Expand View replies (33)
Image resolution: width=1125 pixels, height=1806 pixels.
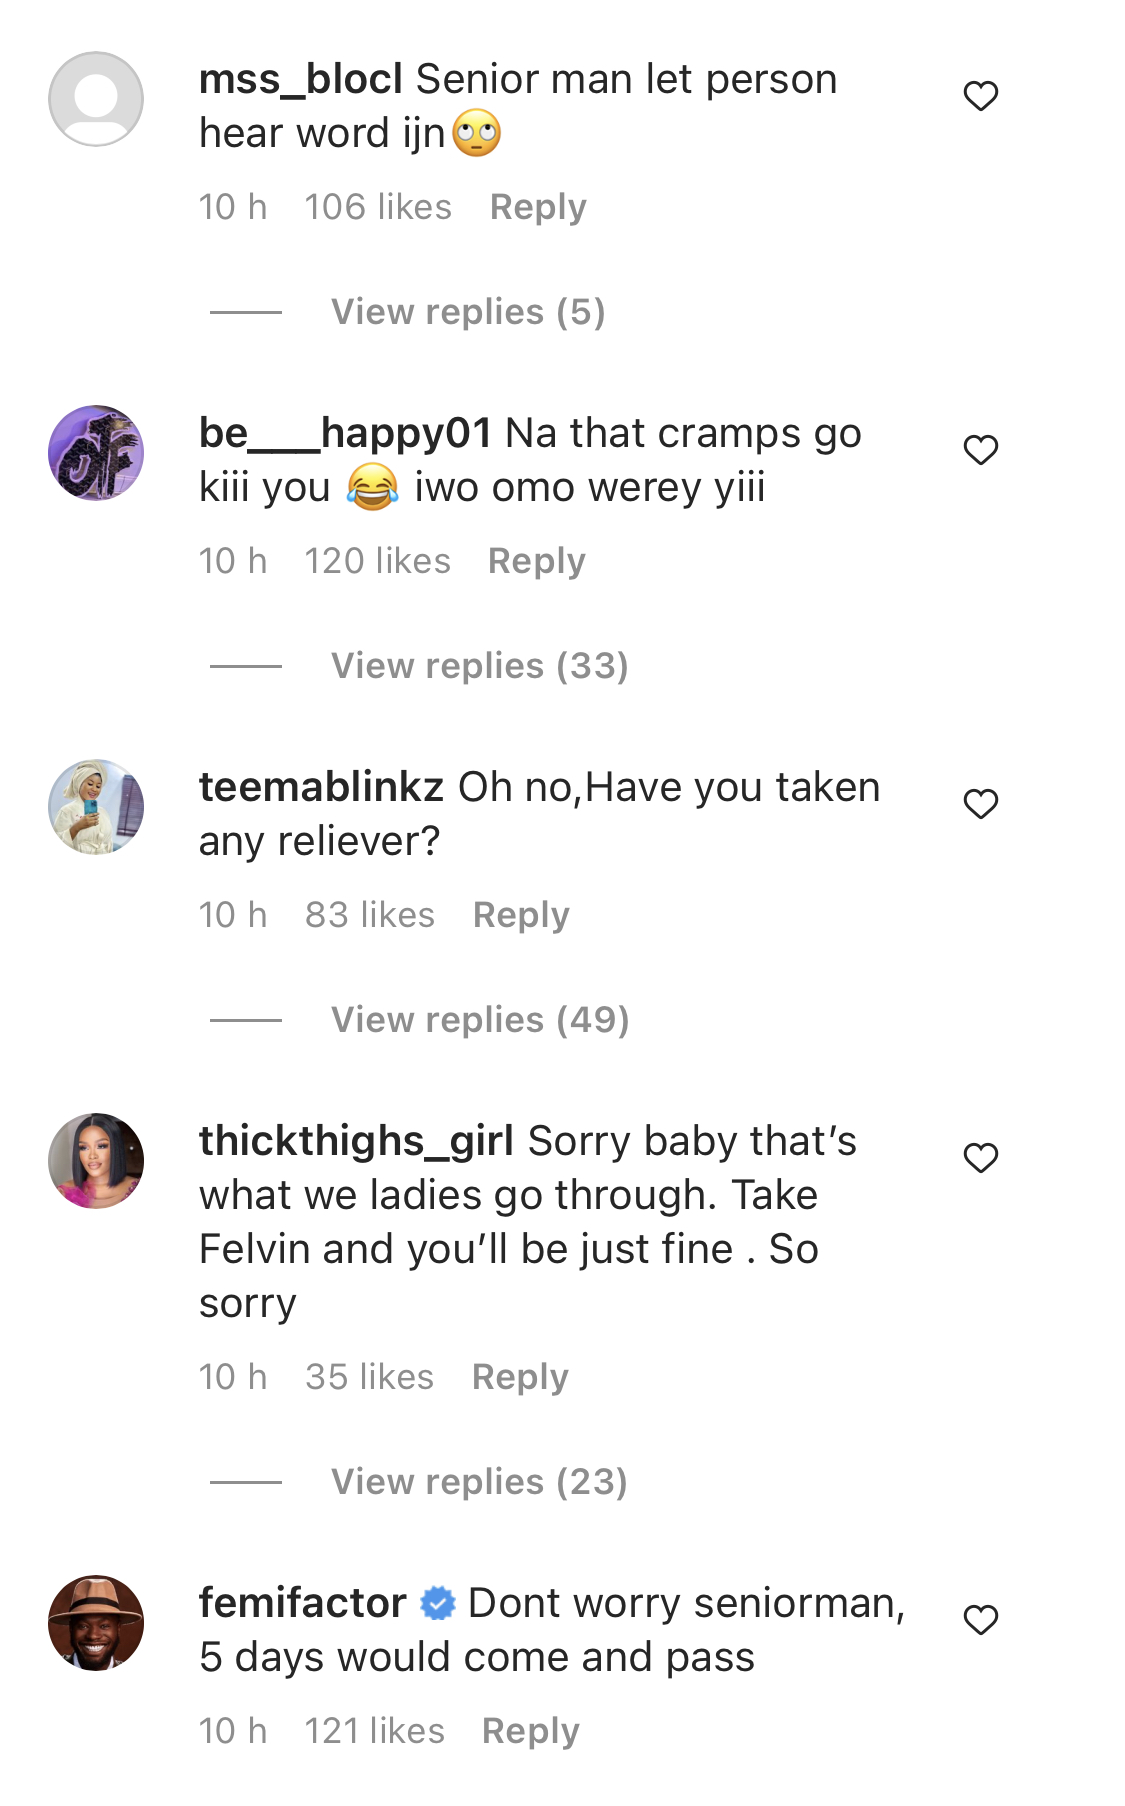pos(480,666)
